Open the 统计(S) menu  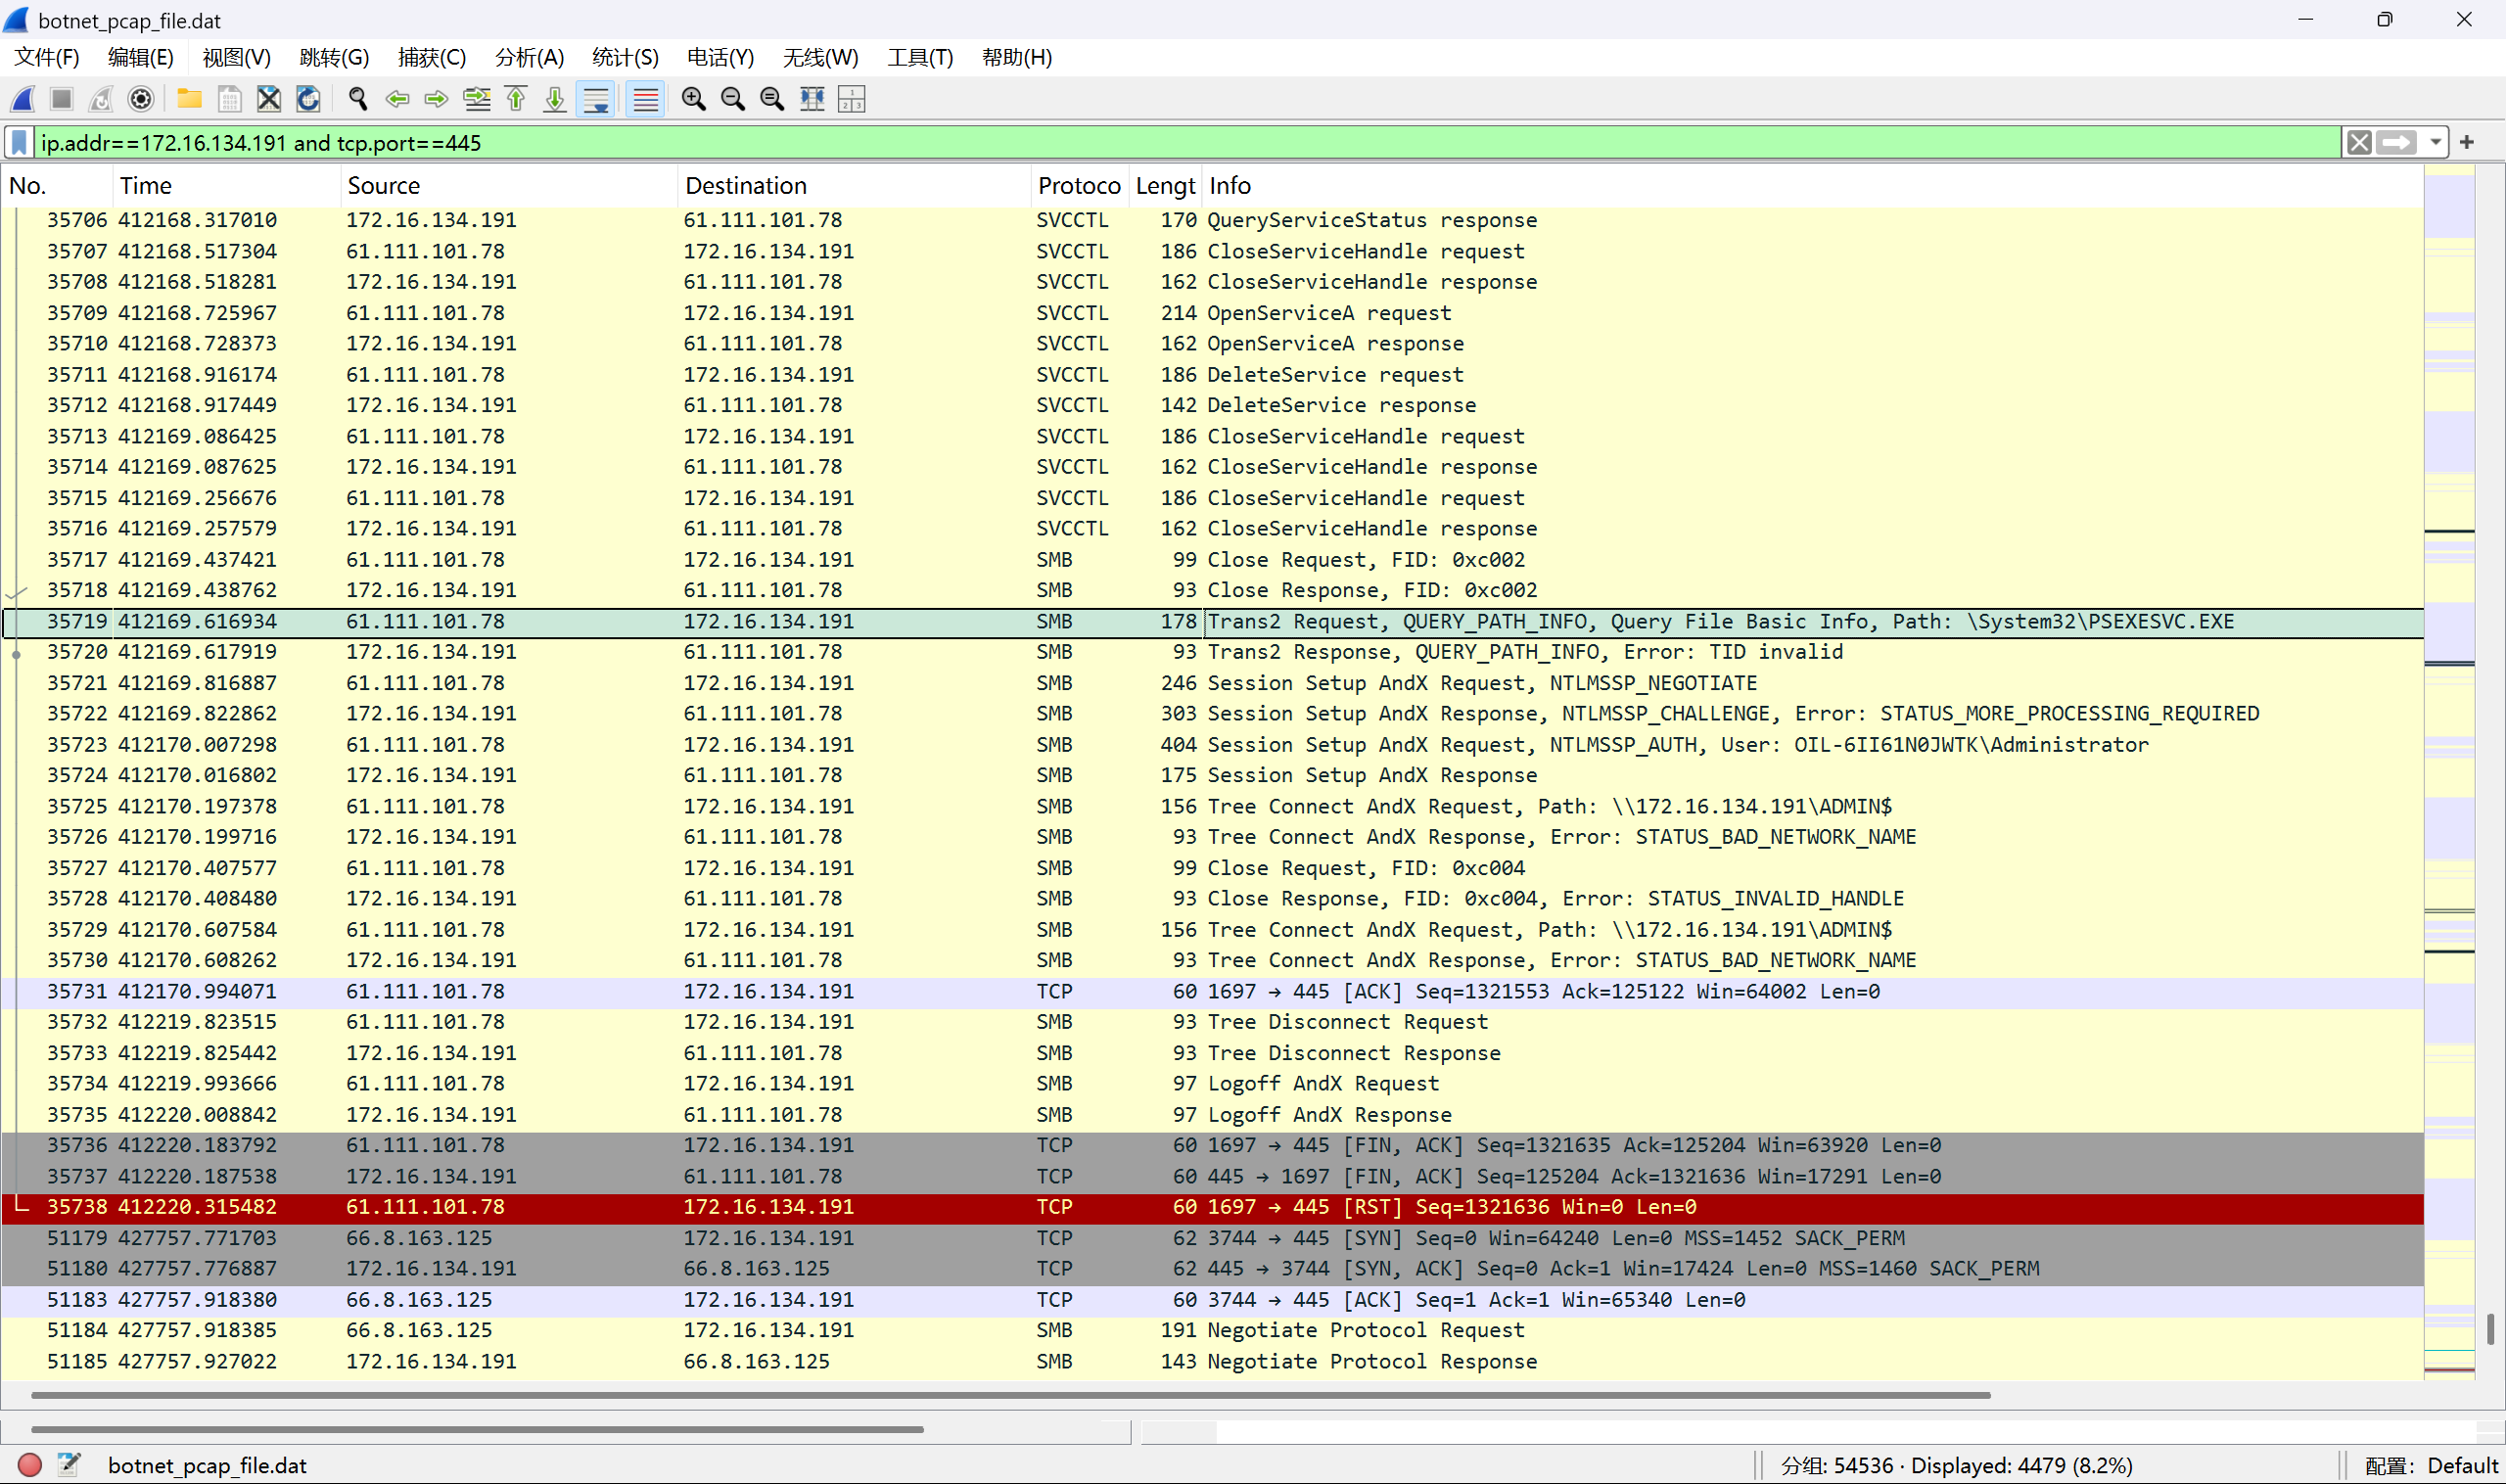(625, 57)
